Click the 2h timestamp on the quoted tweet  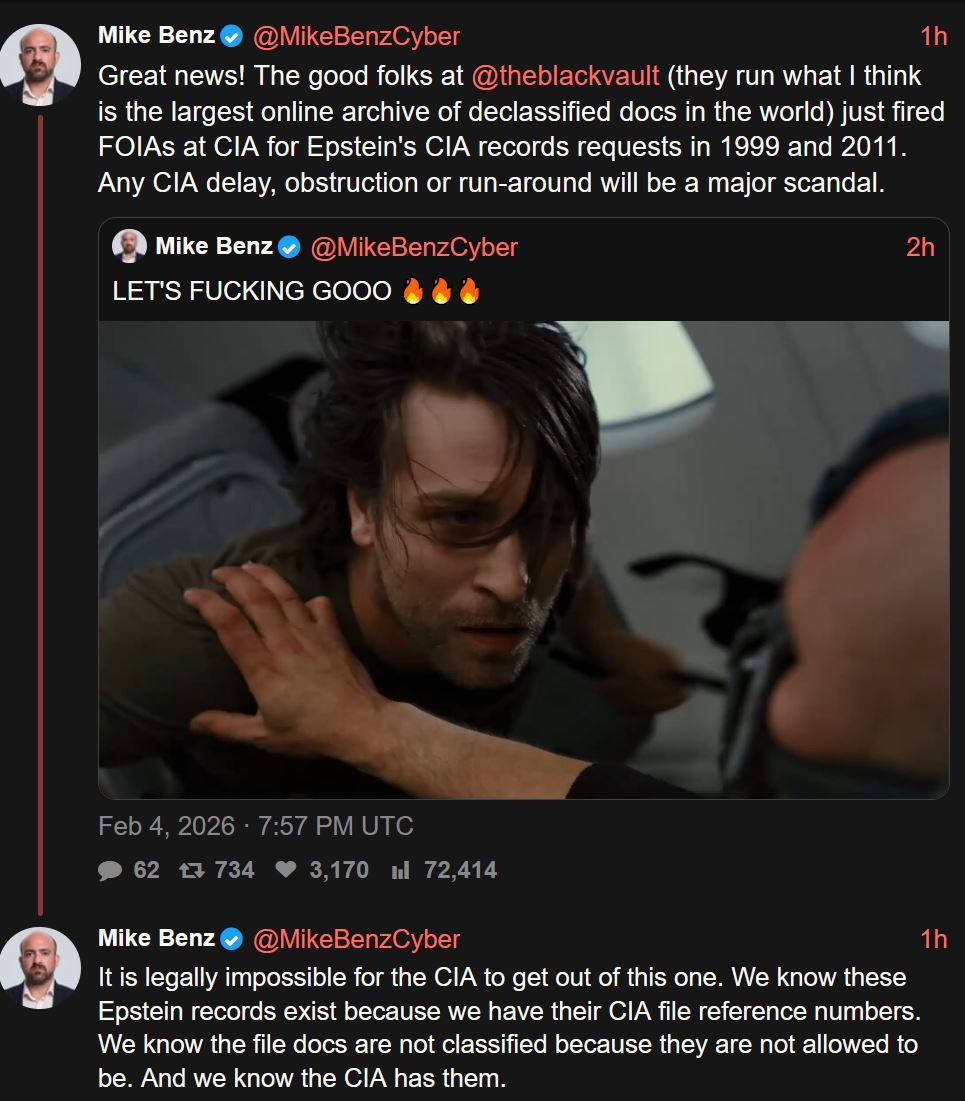pos(920,247)
